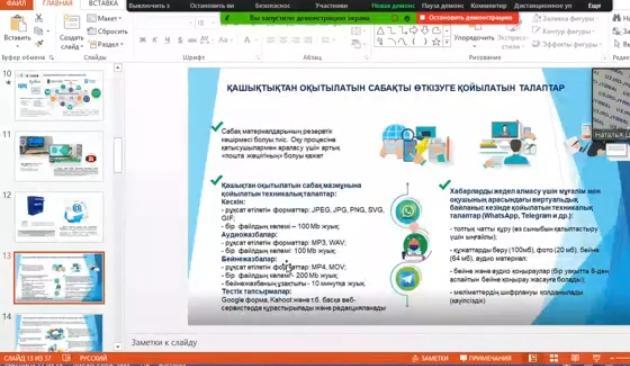Image resolution: width=630 pixels, height=366 pixels.
Task: Open the Эффекты фигуры effects dropdown
Action: pos(567,44)
